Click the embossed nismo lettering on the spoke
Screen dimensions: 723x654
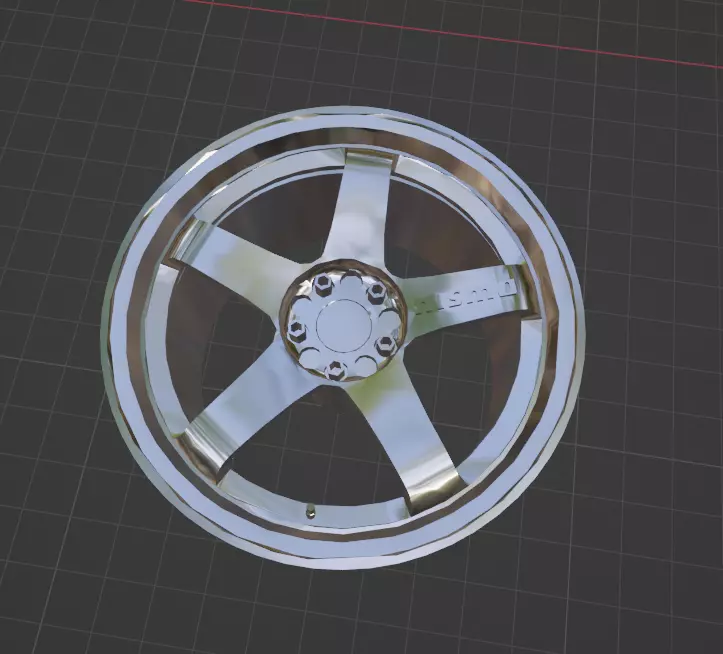(x=464, y=297)
